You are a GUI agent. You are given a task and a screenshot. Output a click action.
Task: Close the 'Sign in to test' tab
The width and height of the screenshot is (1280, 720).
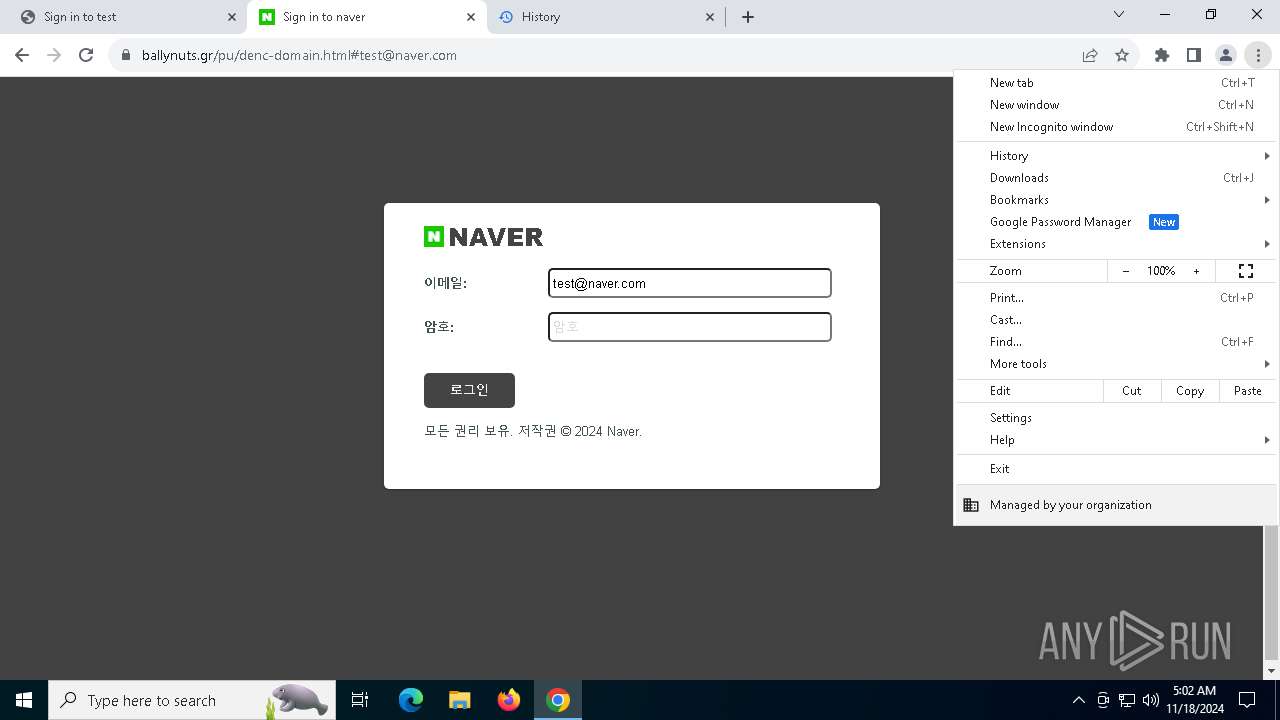coord(232,17)
